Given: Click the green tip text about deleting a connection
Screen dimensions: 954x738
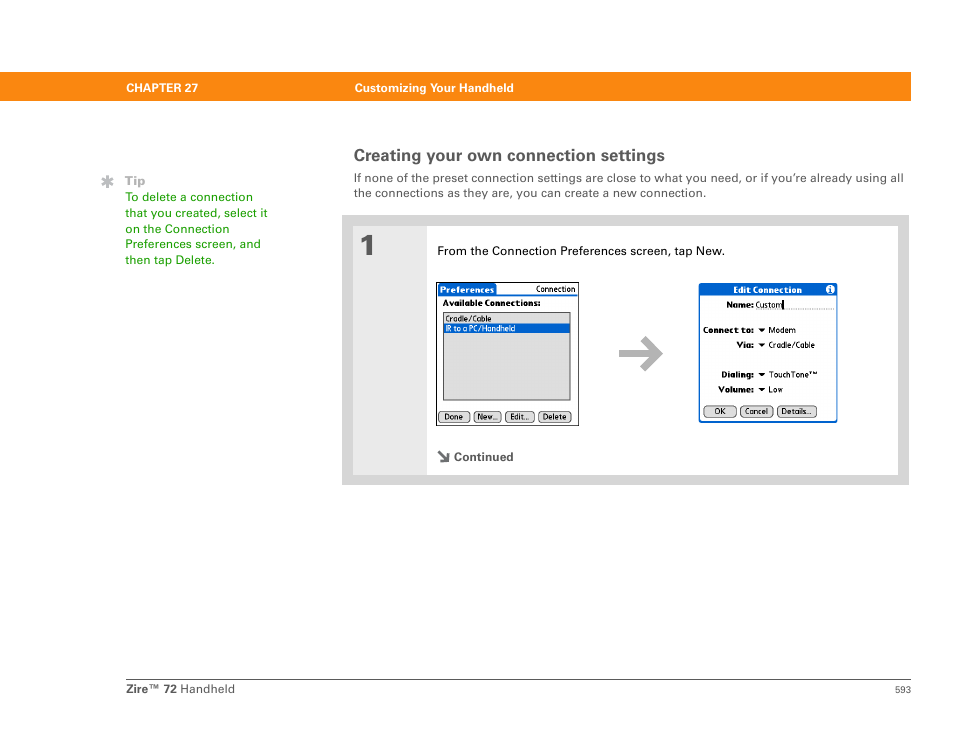Looking at the screenshot, I should [x=196, y=229].
